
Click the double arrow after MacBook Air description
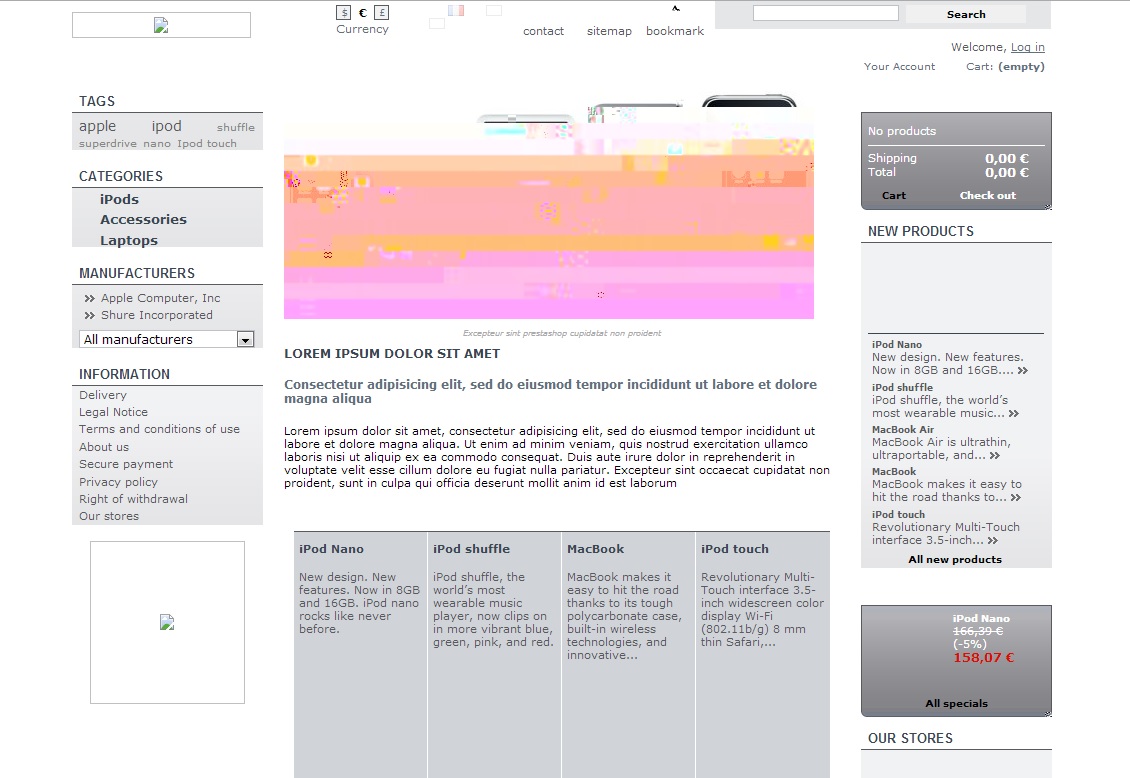coord(995,455)
